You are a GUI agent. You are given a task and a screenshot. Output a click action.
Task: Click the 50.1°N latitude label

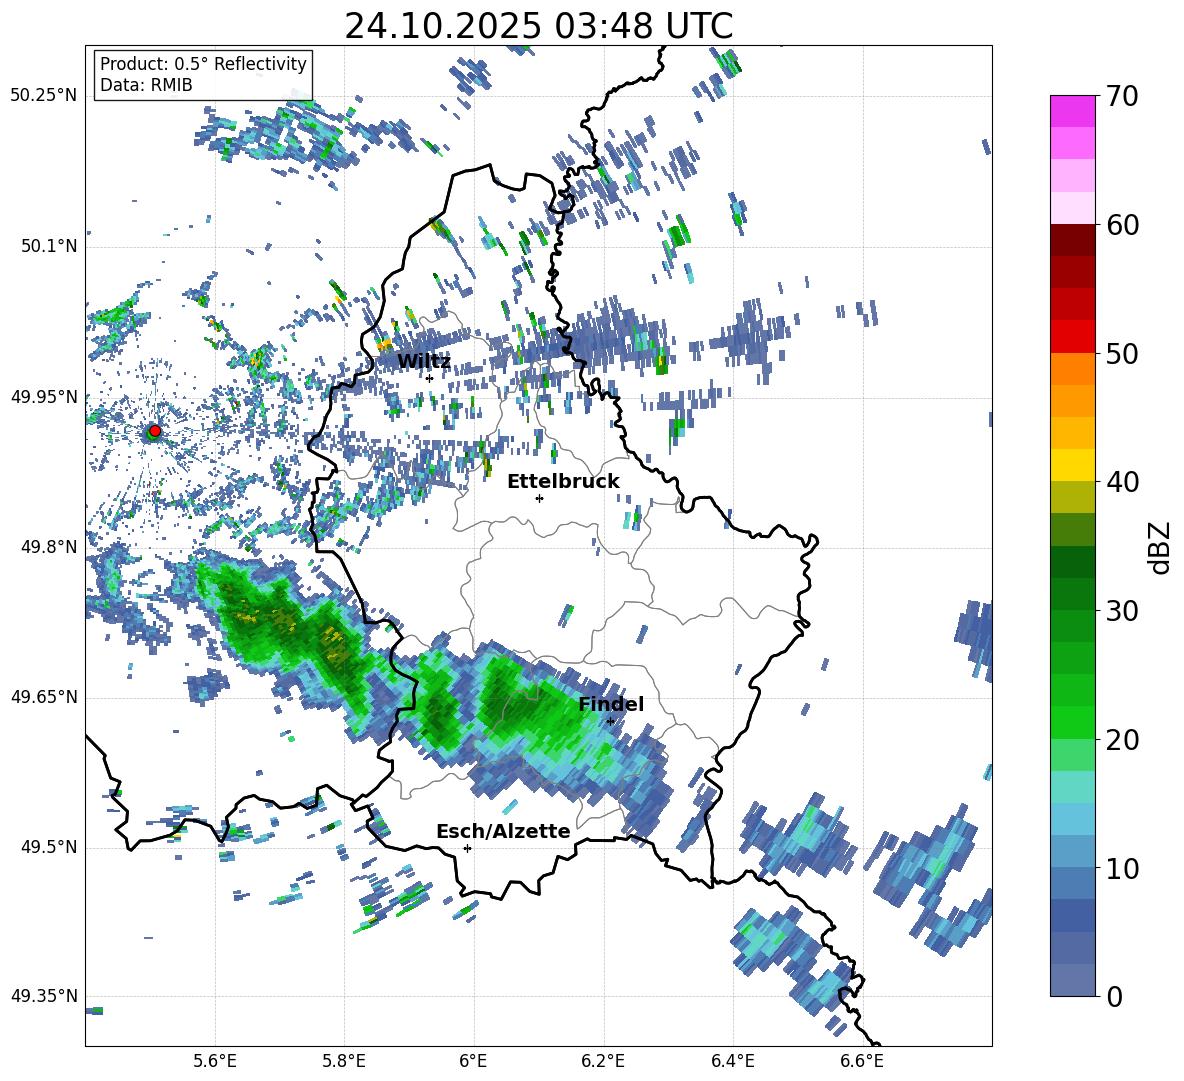pos(49,247)
